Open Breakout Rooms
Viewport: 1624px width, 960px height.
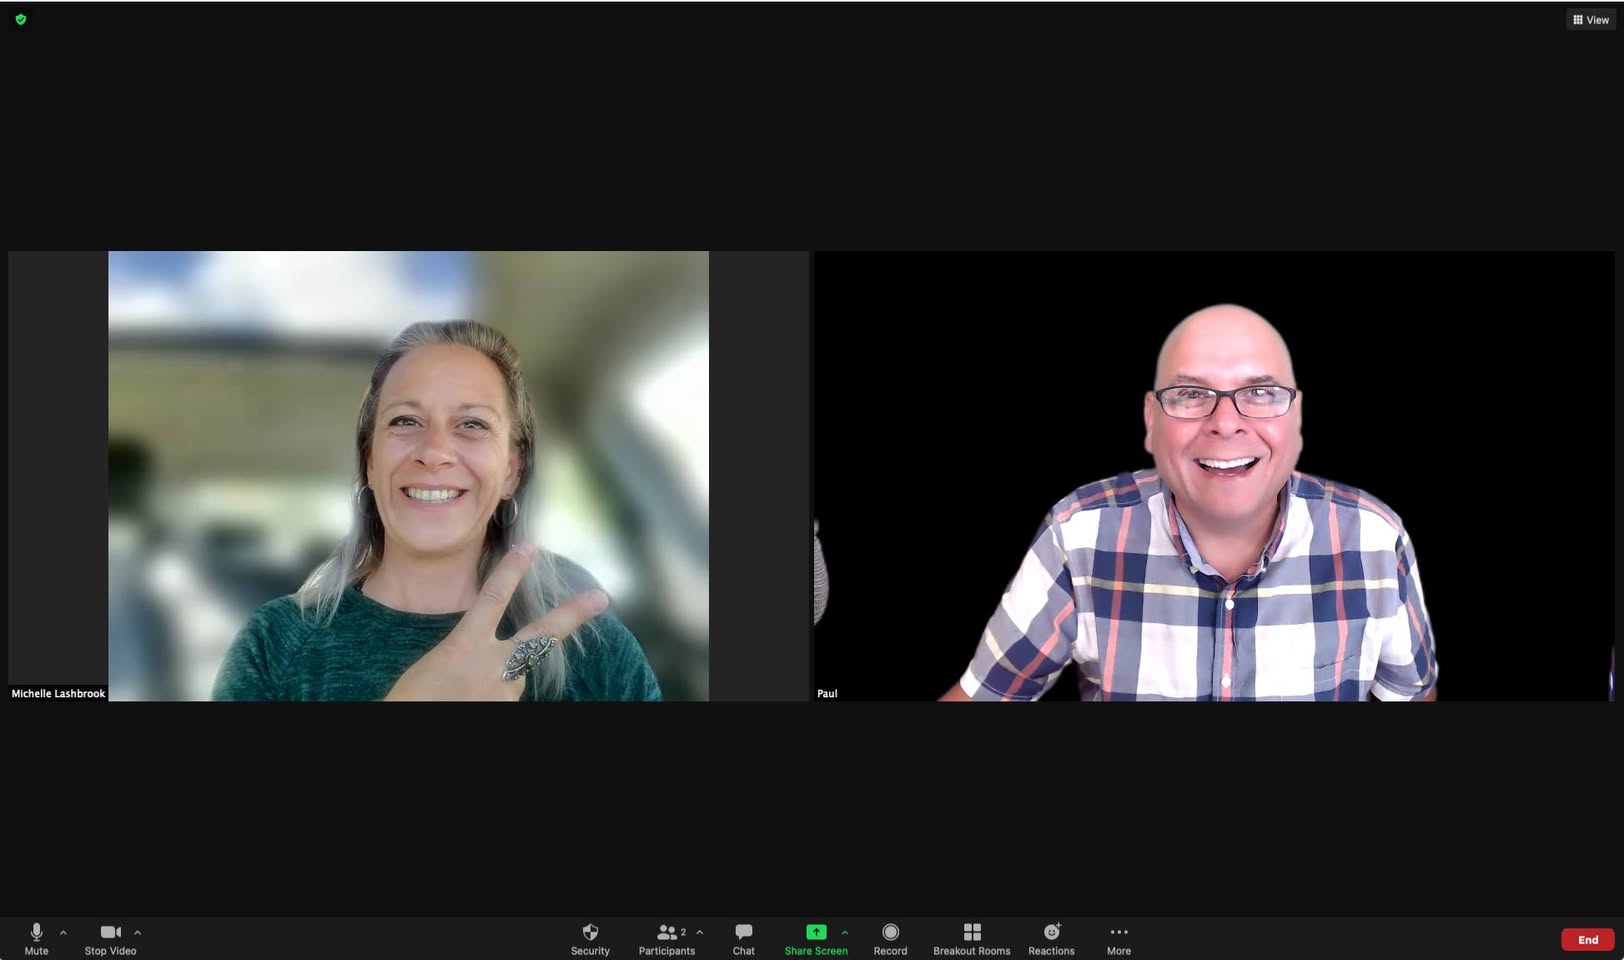pos(971,939)
